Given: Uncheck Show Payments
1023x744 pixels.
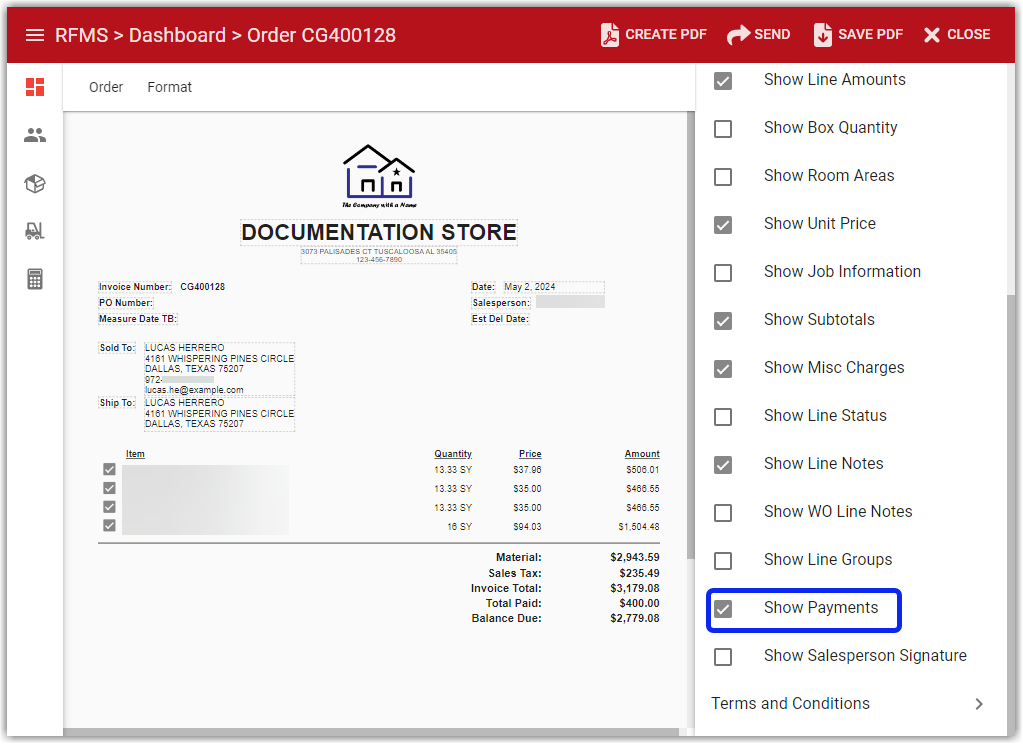Looking at the screenshot, I should tap(723, 609).
